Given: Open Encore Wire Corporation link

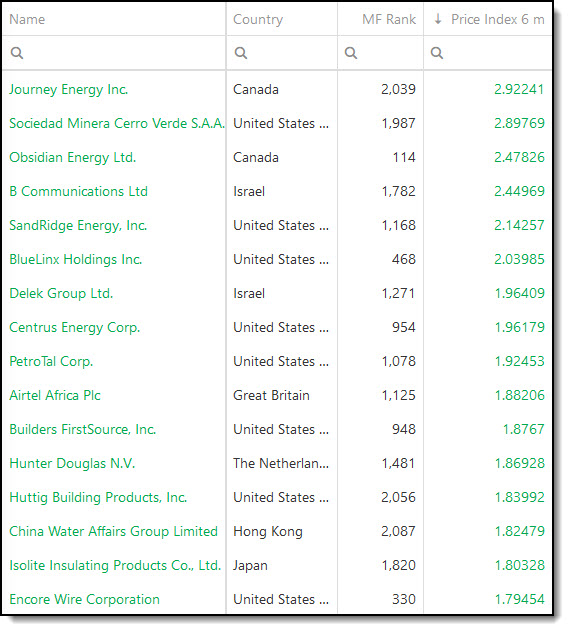Looking at the screenshot, I should (x=85, y=599).
